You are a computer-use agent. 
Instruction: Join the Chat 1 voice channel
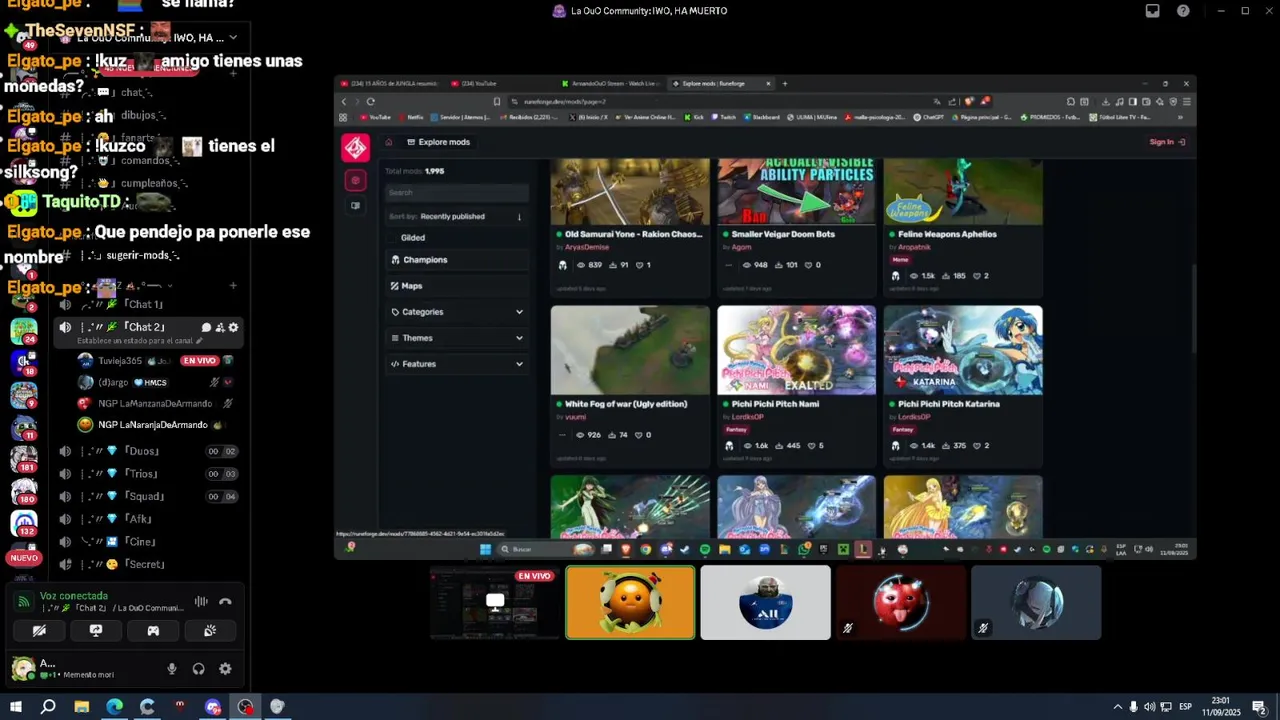145,304
